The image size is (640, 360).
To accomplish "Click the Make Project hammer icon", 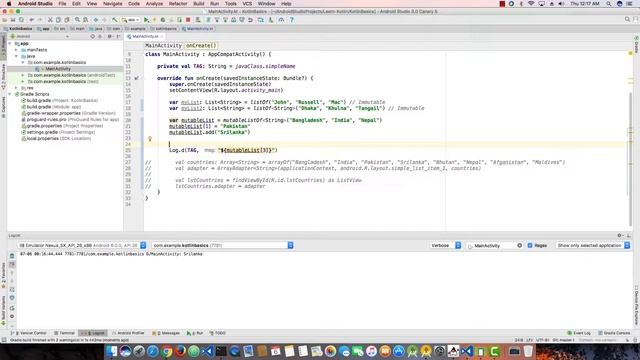I will point(115,20).
